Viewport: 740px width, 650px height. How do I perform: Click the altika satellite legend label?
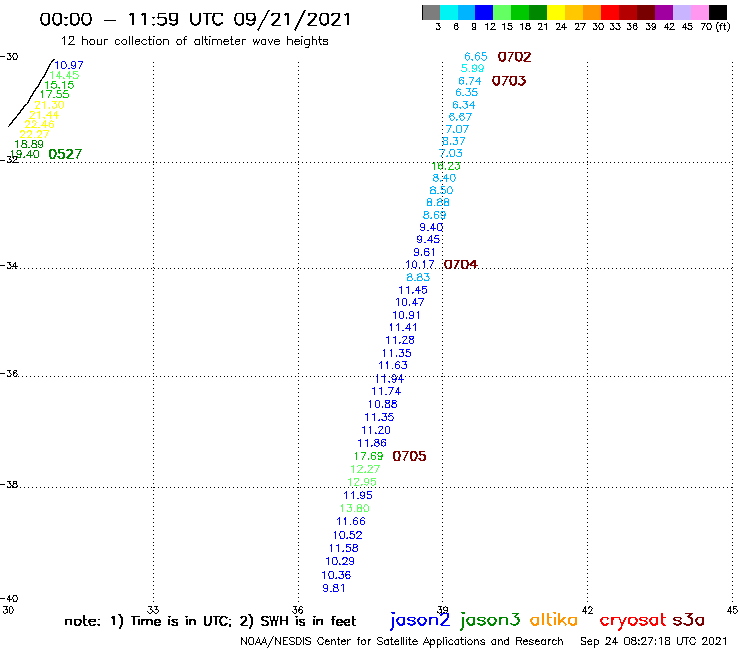554,620
